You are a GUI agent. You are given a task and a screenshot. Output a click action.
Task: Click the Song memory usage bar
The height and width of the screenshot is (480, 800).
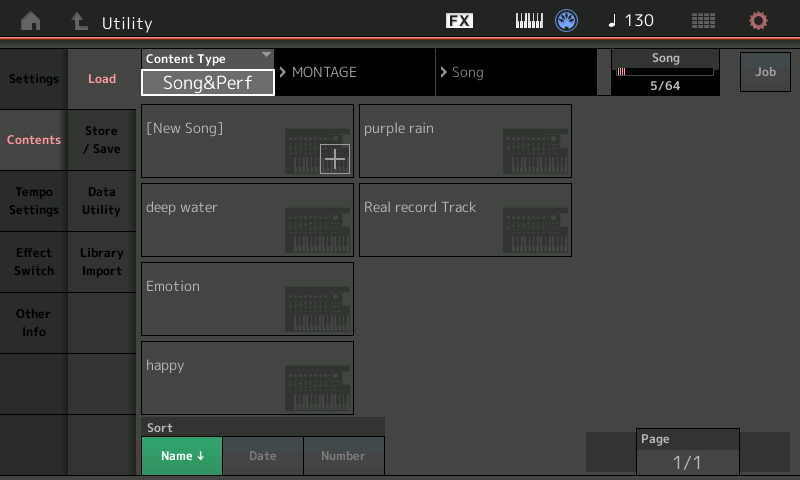point(665,73)
